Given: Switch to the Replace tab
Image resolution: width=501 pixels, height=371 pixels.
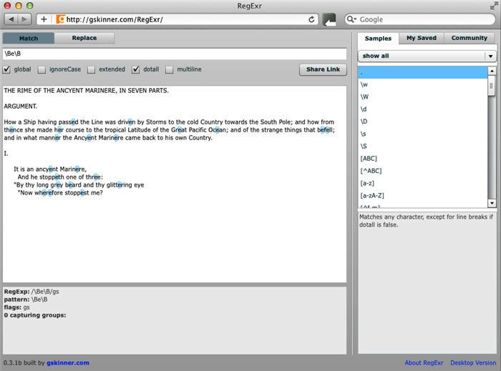Looking at the screenshot, I should tap(84, 38).
